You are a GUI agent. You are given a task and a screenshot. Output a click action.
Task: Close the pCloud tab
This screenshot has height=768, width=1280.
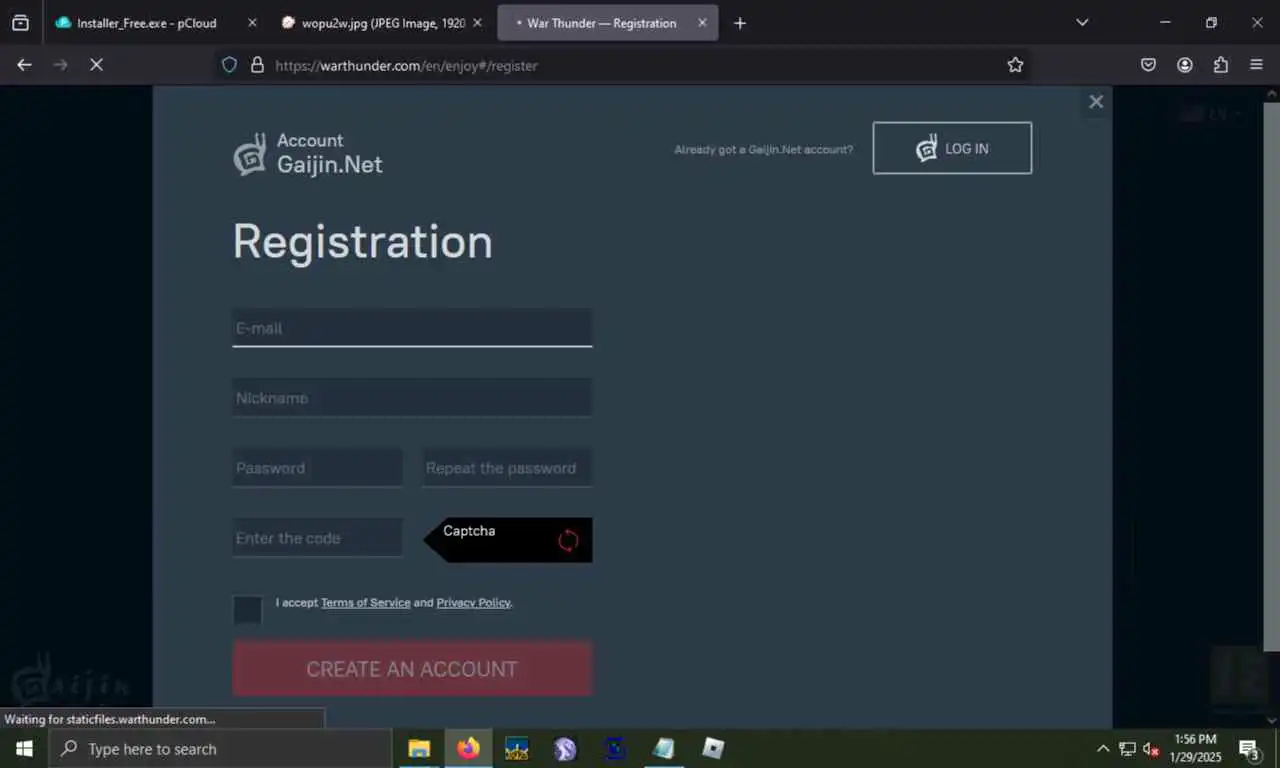point(251,23)
